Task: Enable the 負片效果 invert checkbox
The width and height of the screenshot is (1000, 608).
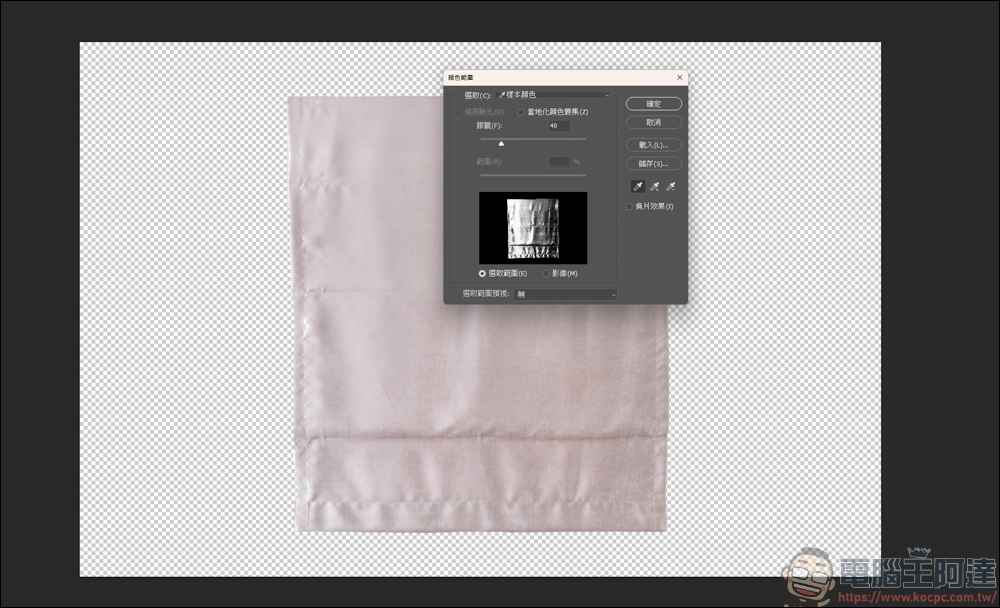Action: (x=629, y=206)
